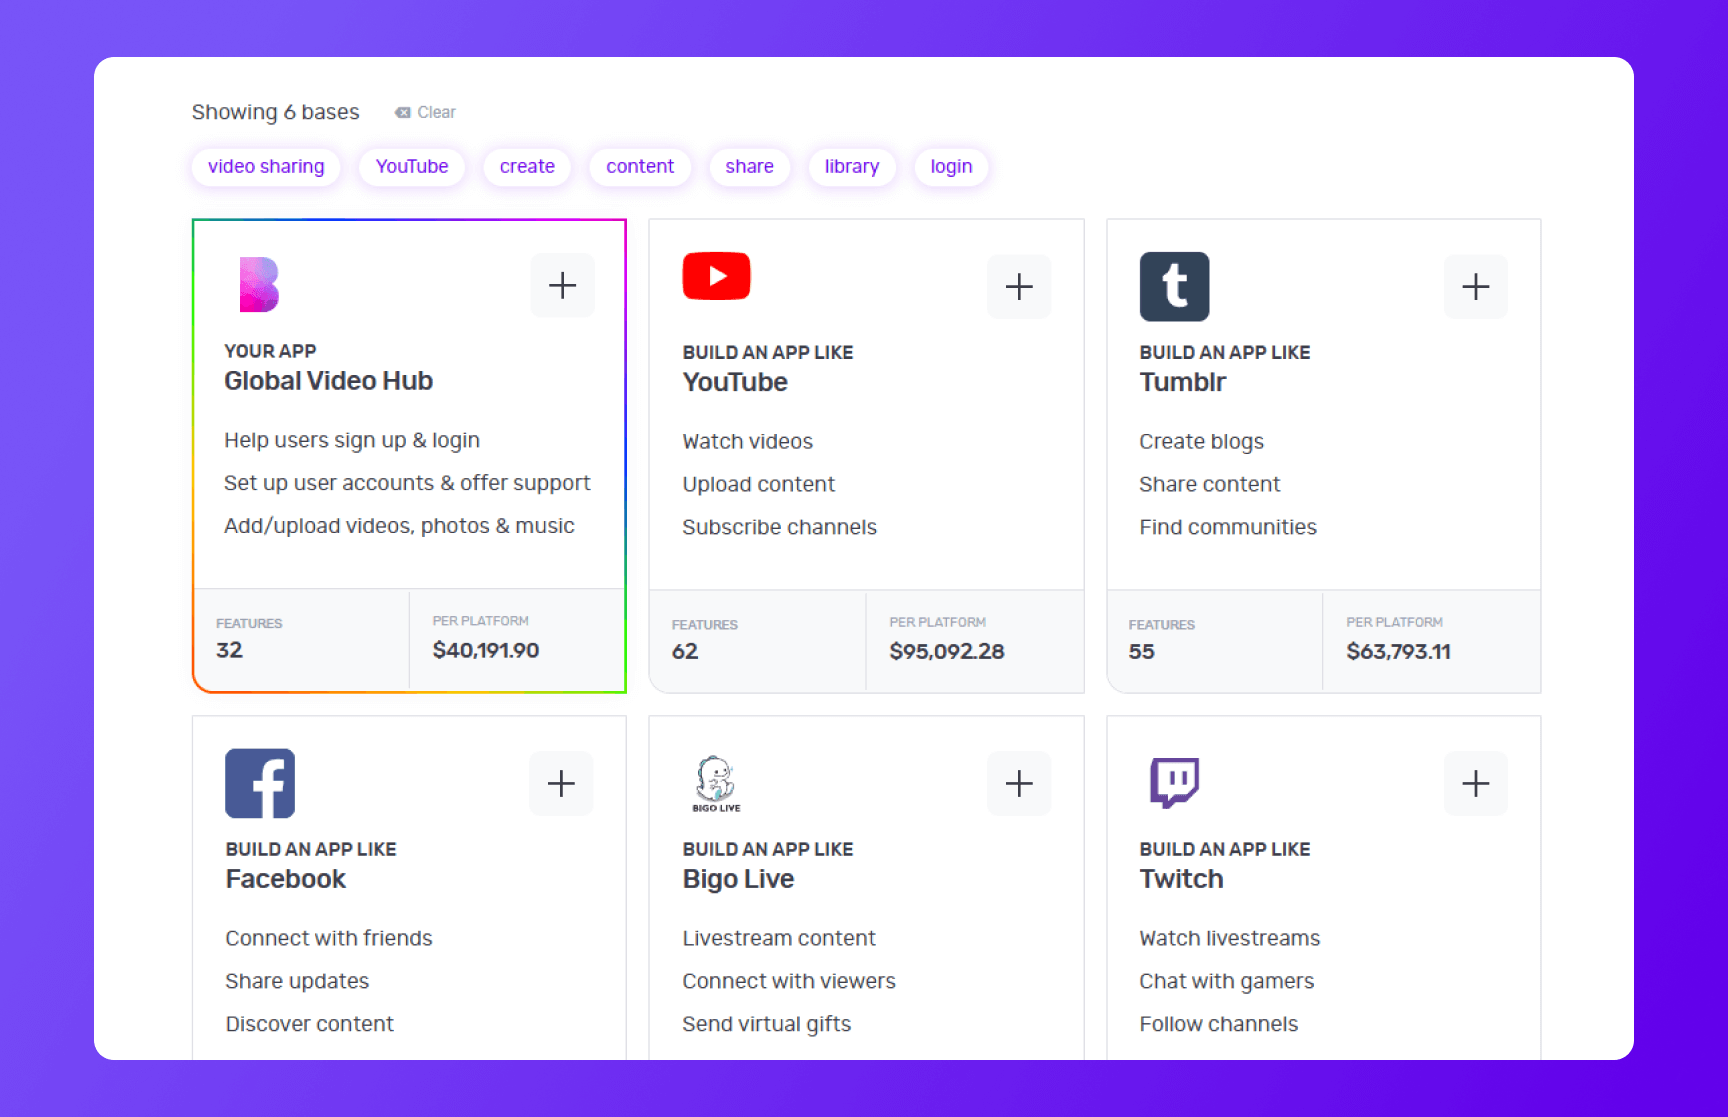Select the 'library' tag chip

852,167
